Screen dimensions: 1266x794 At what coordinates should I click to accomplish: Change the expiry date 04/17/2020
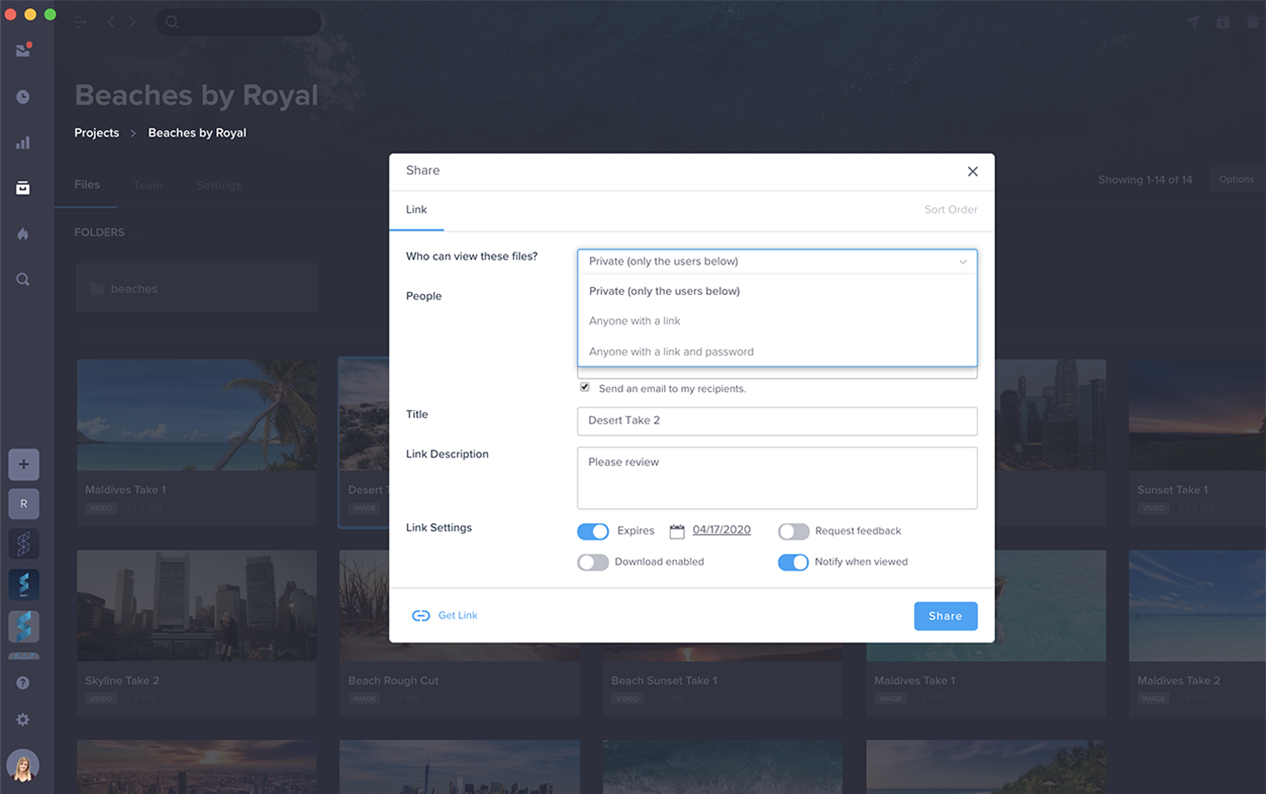pyautogui.click(x=722, y=530)
